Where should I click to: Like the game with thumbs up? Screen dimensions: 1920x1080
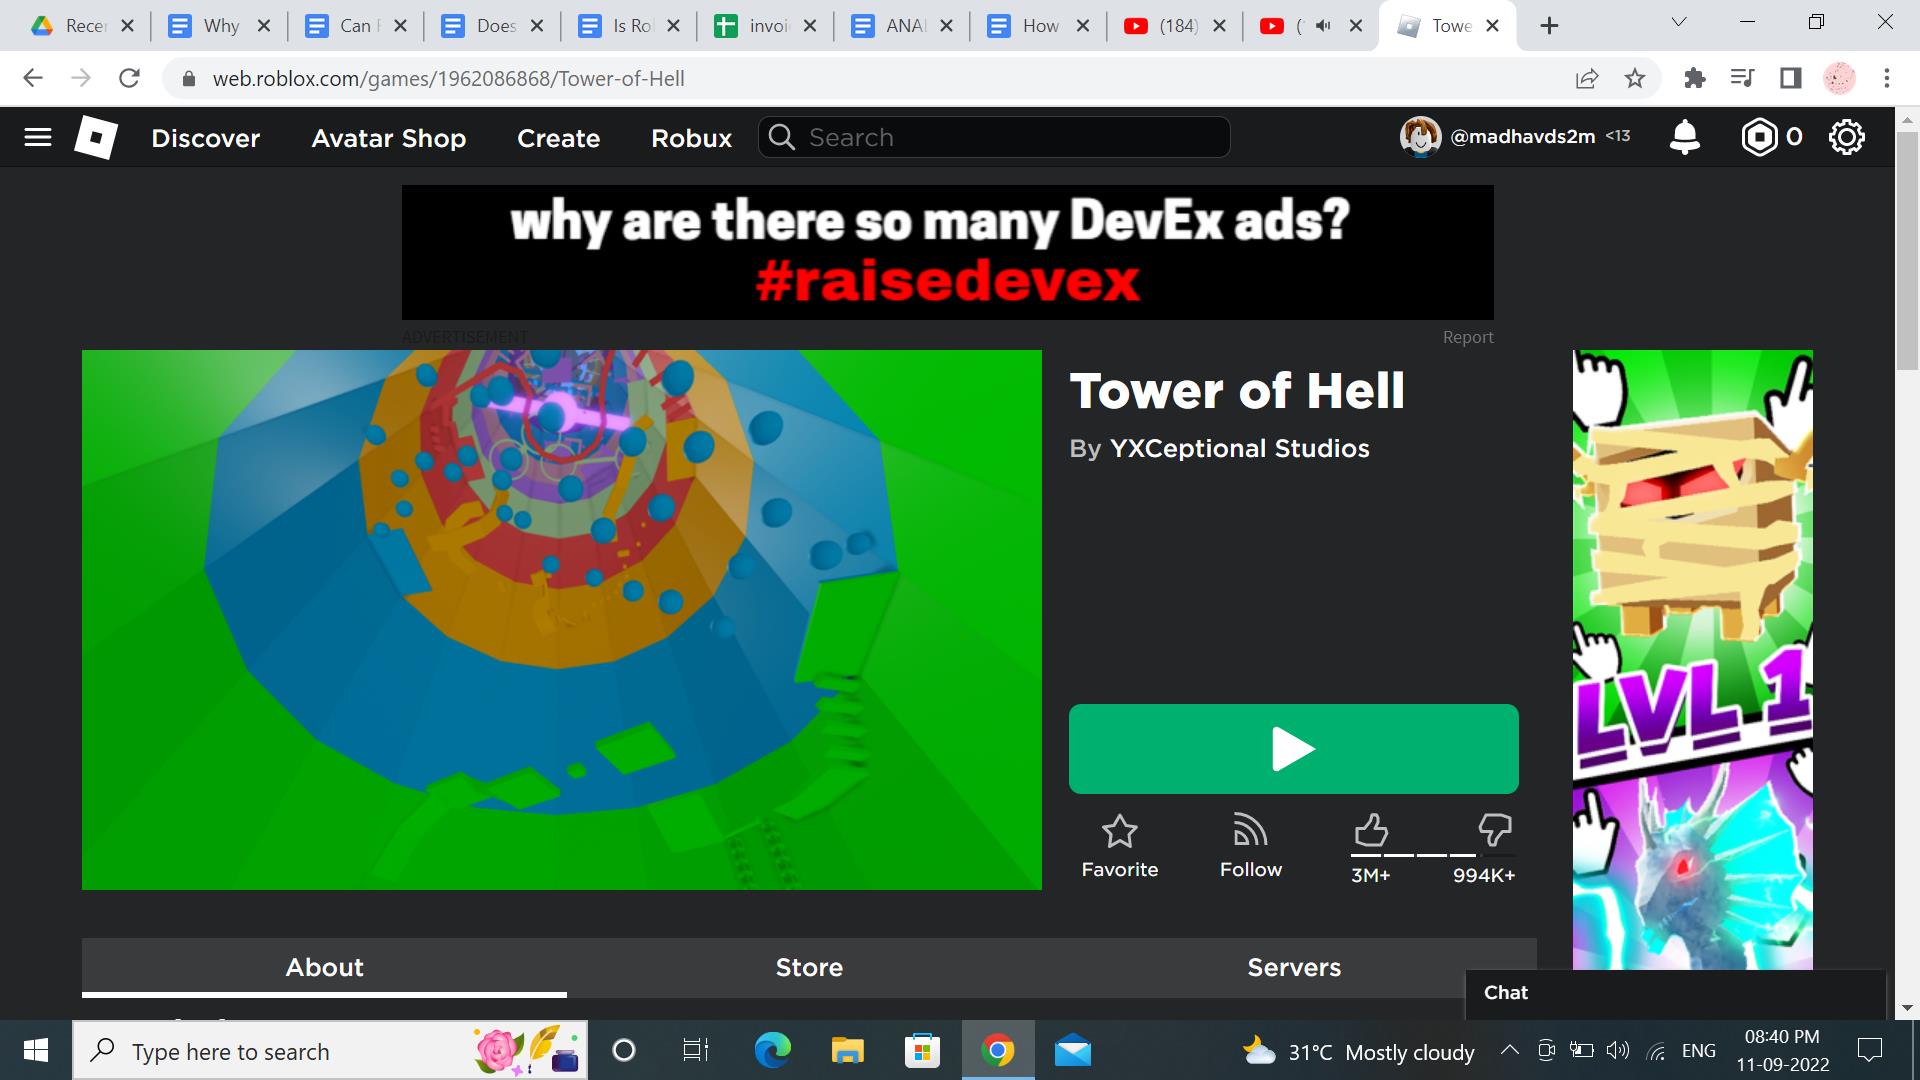(x=1370, y=830)
